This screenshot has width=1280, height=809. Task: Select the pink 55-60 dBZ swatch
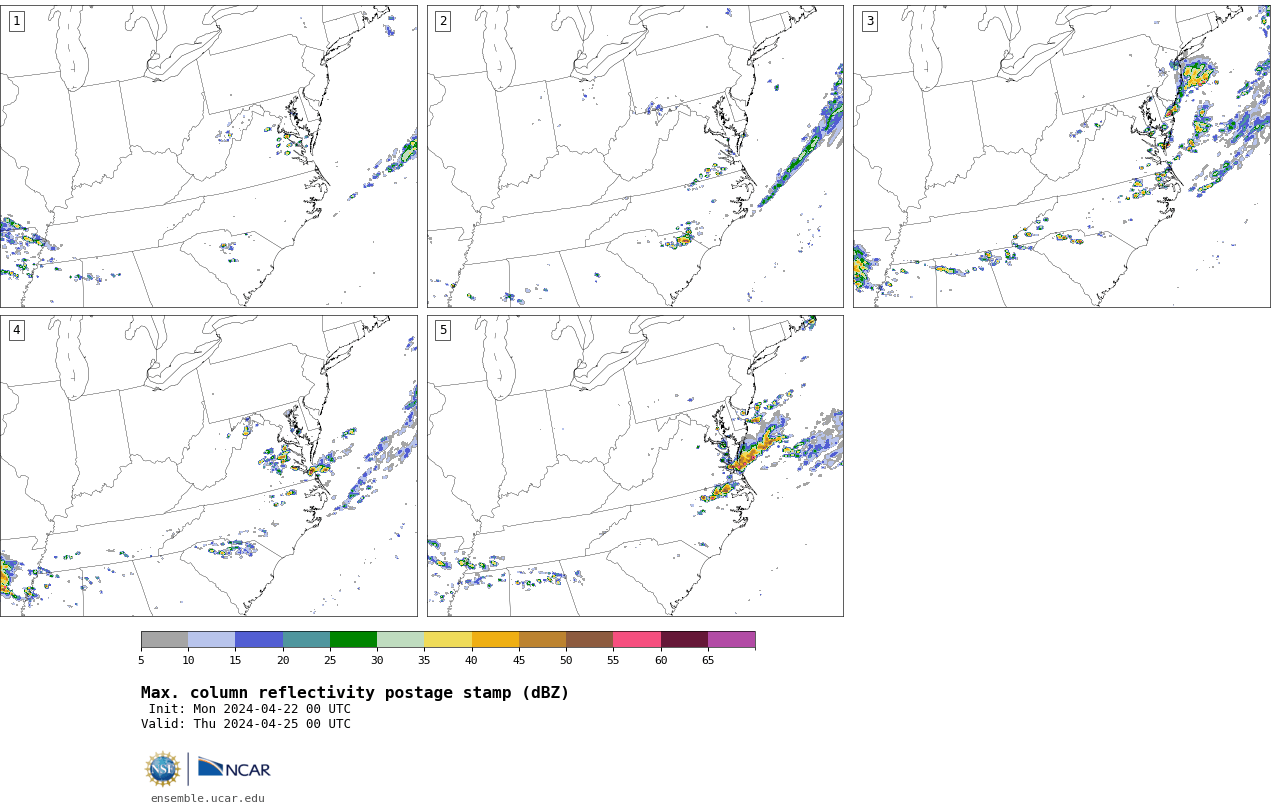click(637, 640)
